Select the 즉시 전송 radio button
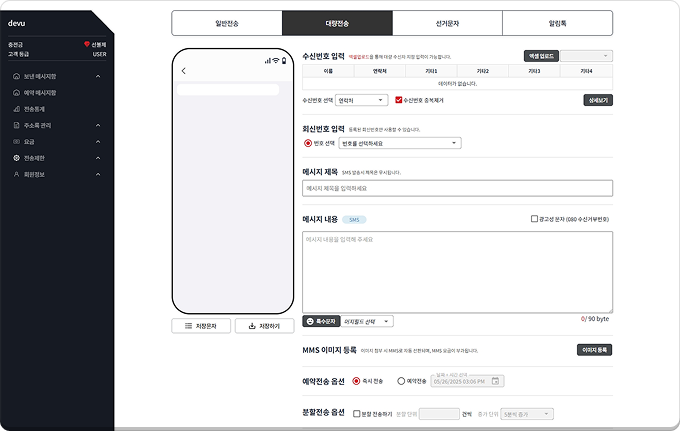Screen dimensions: 680x431 [356, 381]
